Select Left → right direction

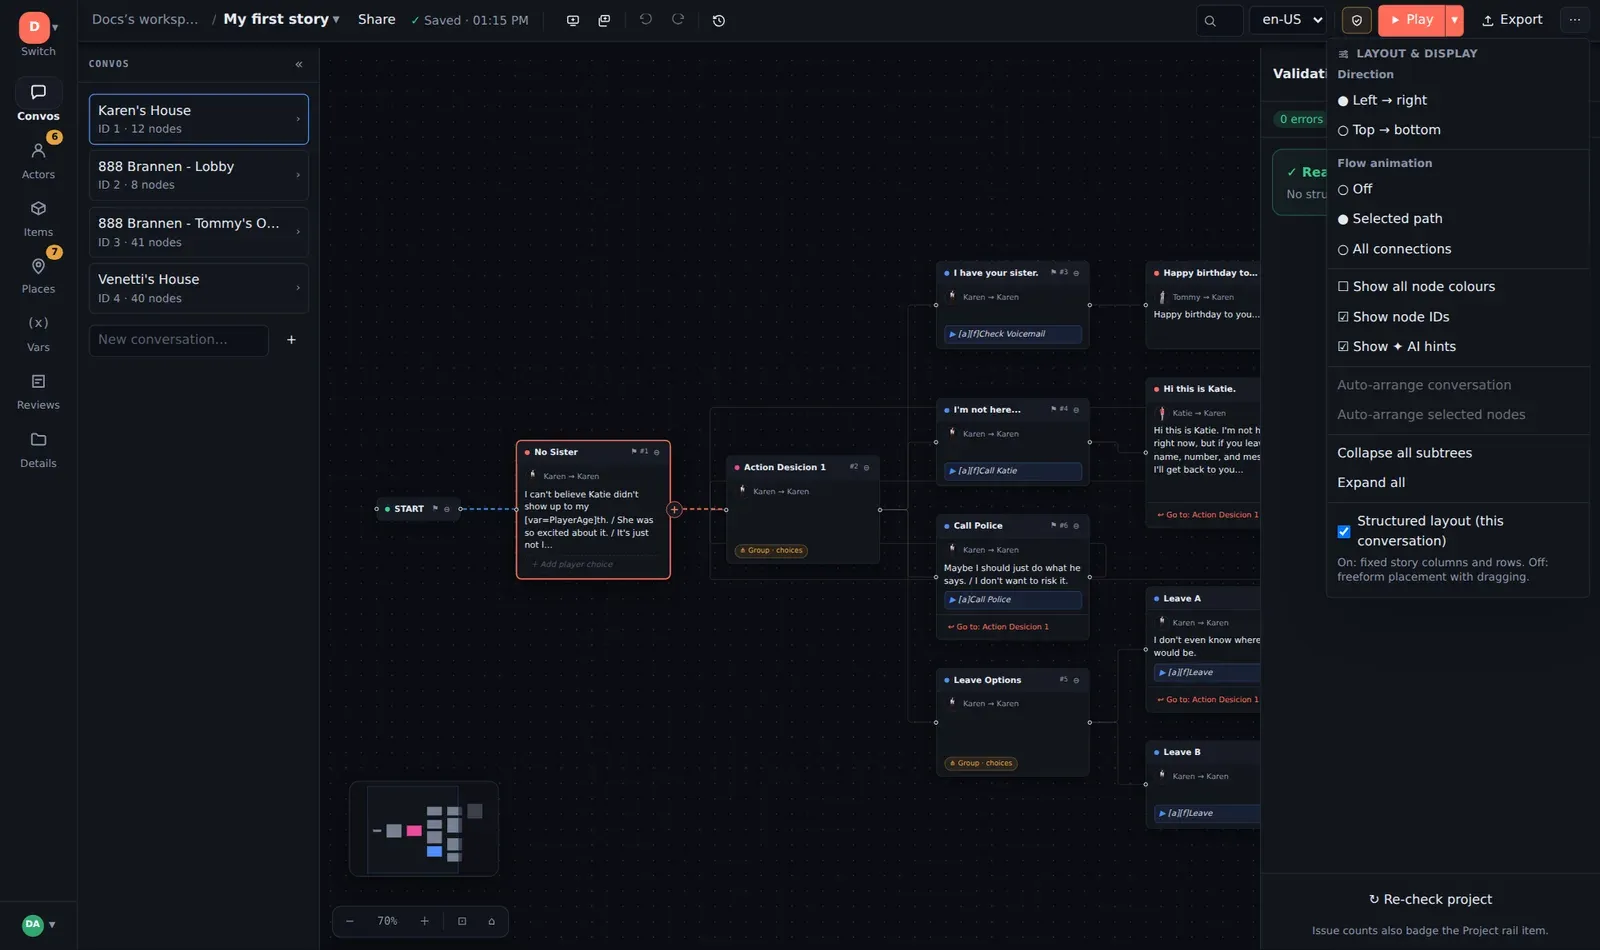1382,100
